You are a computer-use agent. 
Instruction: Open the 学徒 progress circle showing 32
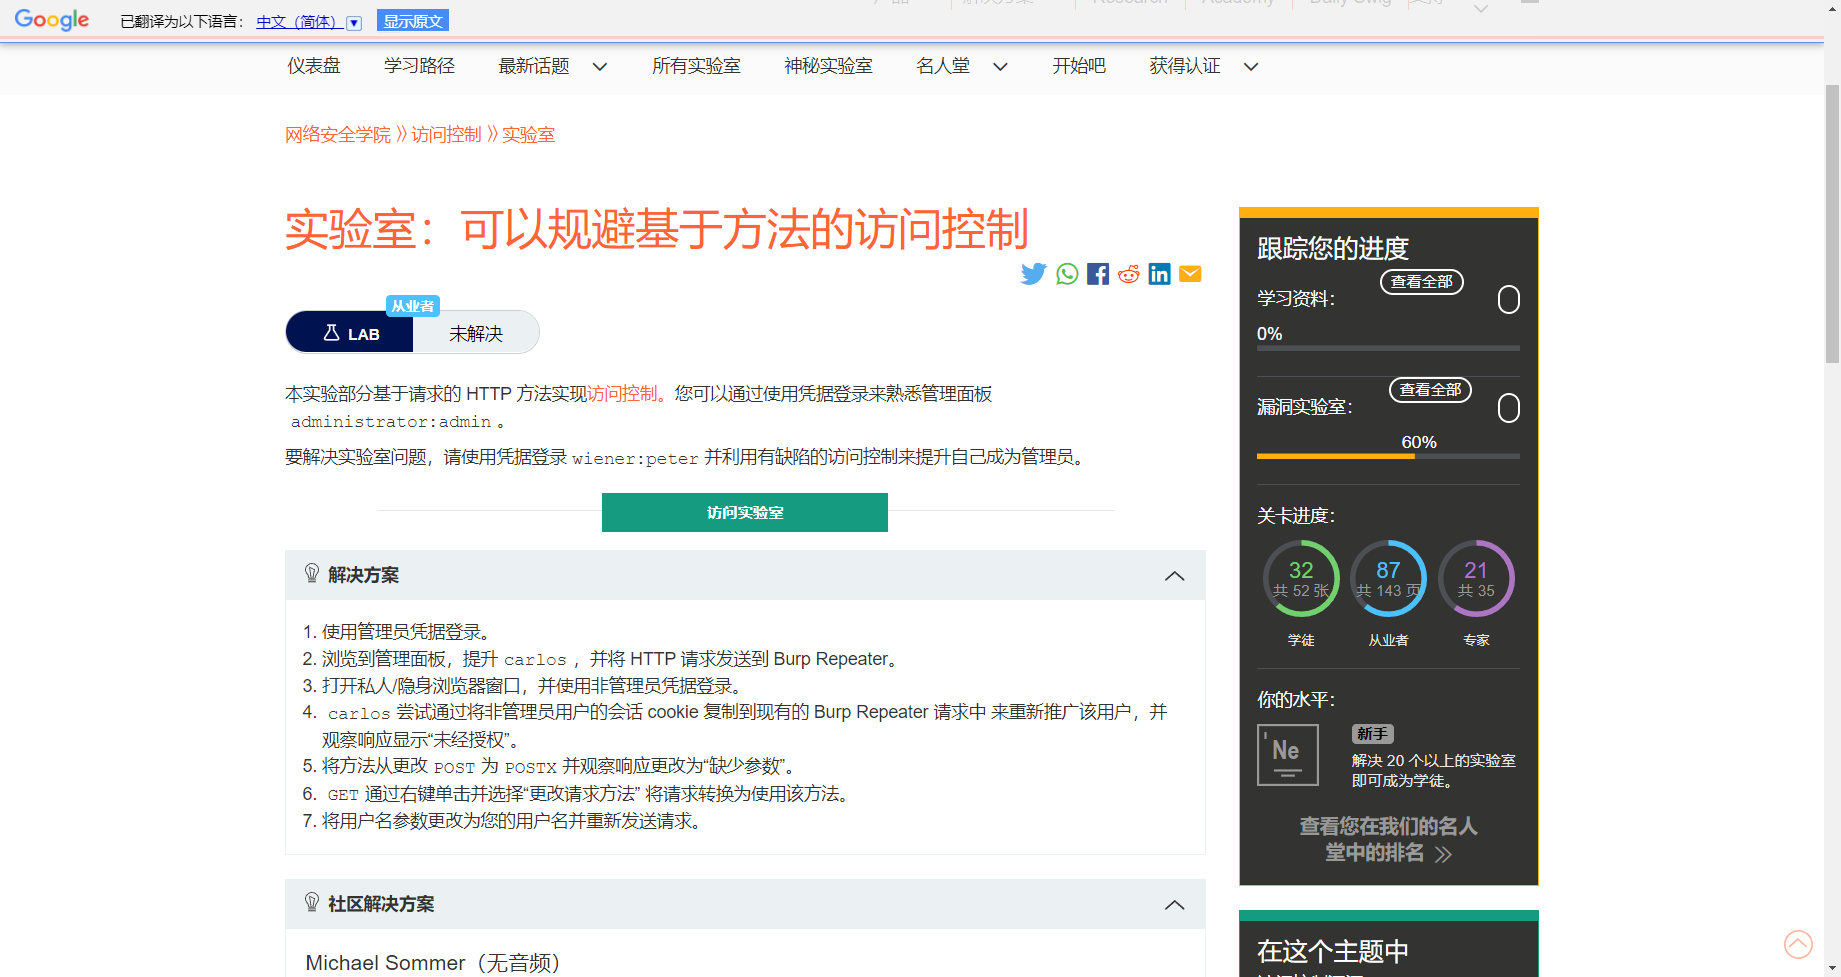click(x=1301, y=579)
